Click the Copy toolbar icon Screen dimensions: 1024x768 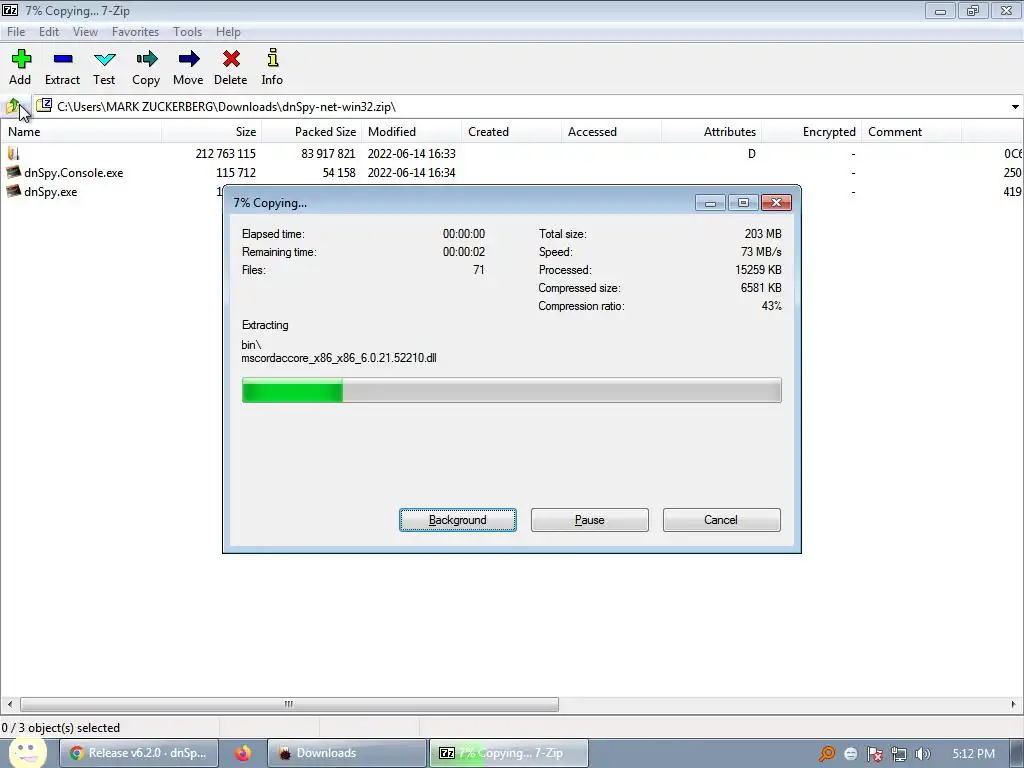[x=146, y=59]
